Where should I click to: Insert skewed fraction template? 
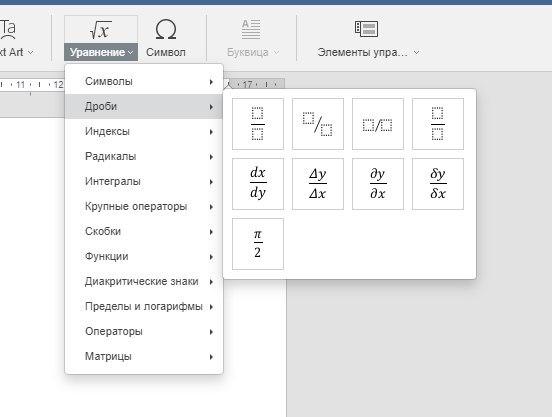tap(318, 124)
